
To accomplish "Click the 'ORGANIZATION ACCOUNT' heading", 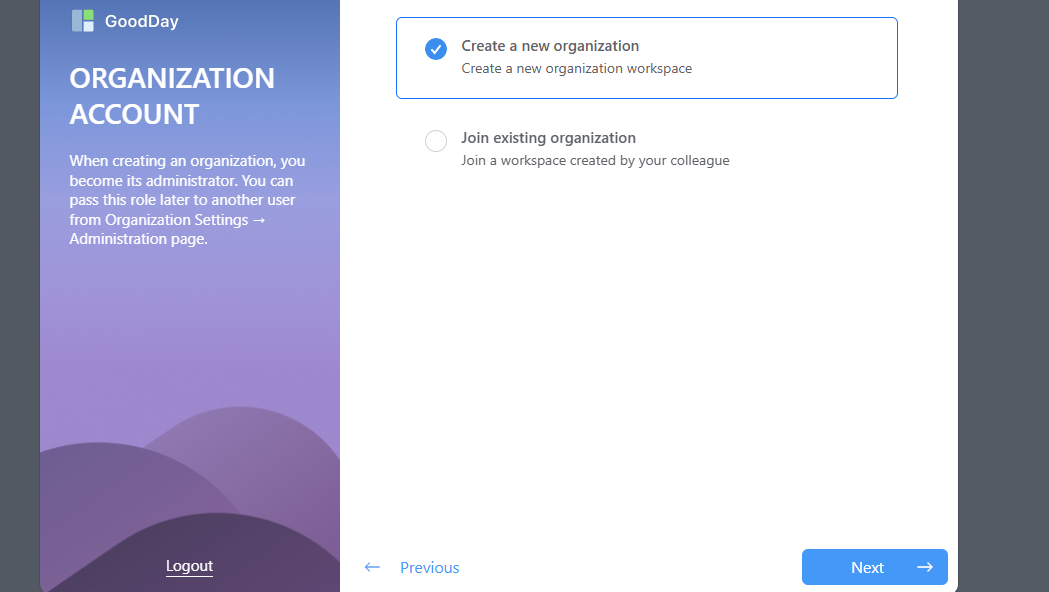I will tap(172, 96).
